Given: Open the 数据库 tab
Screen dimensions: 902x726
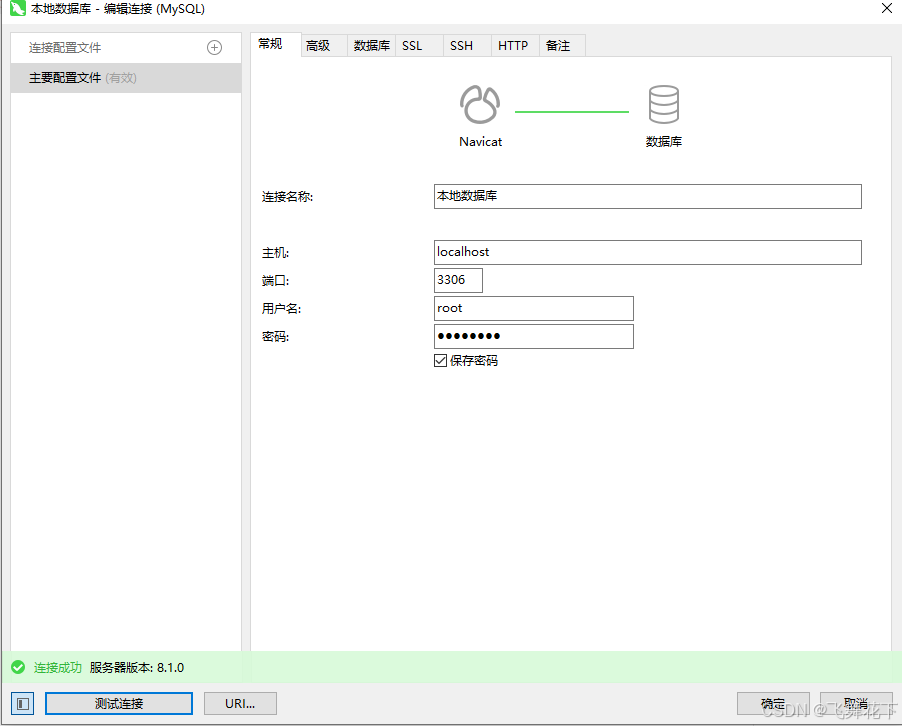Looking at the screenshot, I should pos(372,45).
